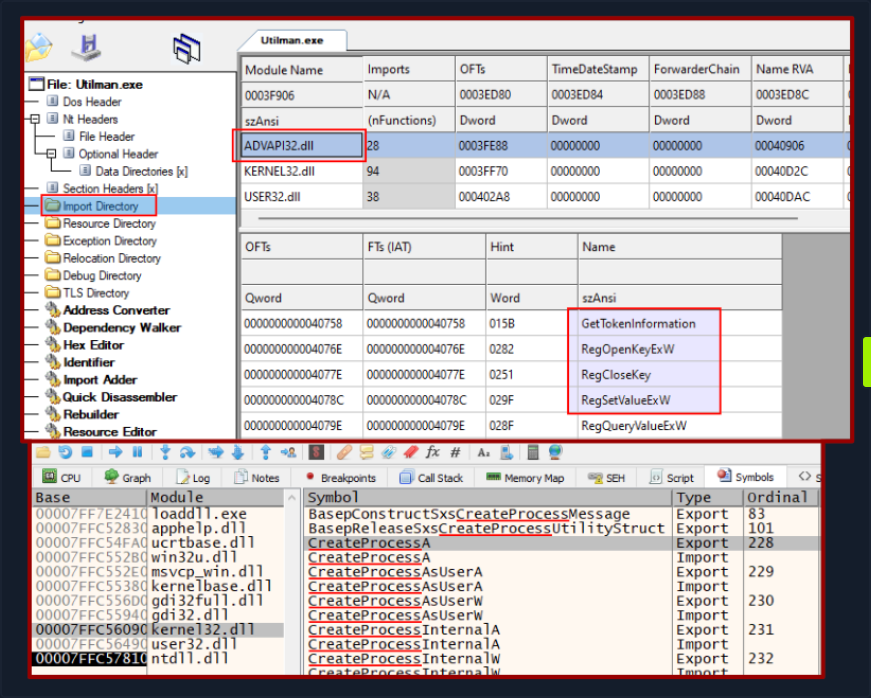Click the patches bandage icon in x64dbg

(x=344, y=452)
